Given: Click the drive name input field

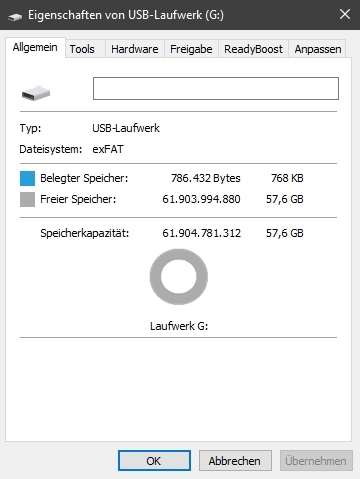Looking at the screenshot, I should (x=216, y=88).
